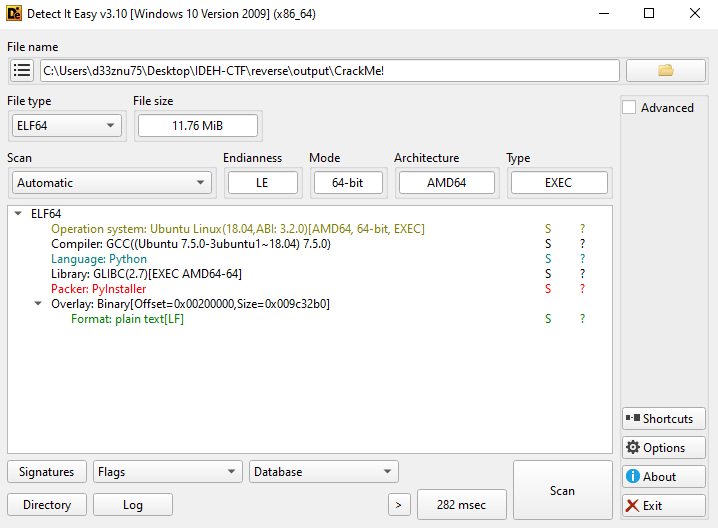718x528 pixels.
Task: Open the Database dropdown
Action: point(324,472)
